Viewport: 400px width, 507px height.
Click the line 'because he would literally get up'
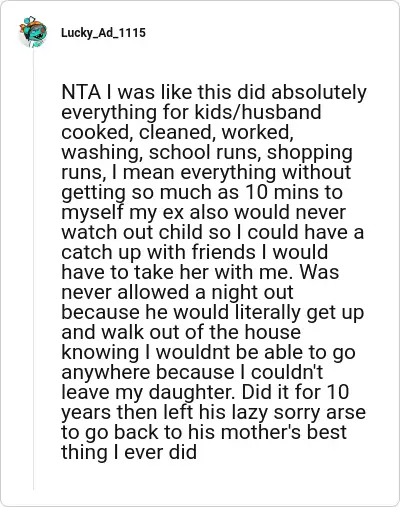(213, 312)
